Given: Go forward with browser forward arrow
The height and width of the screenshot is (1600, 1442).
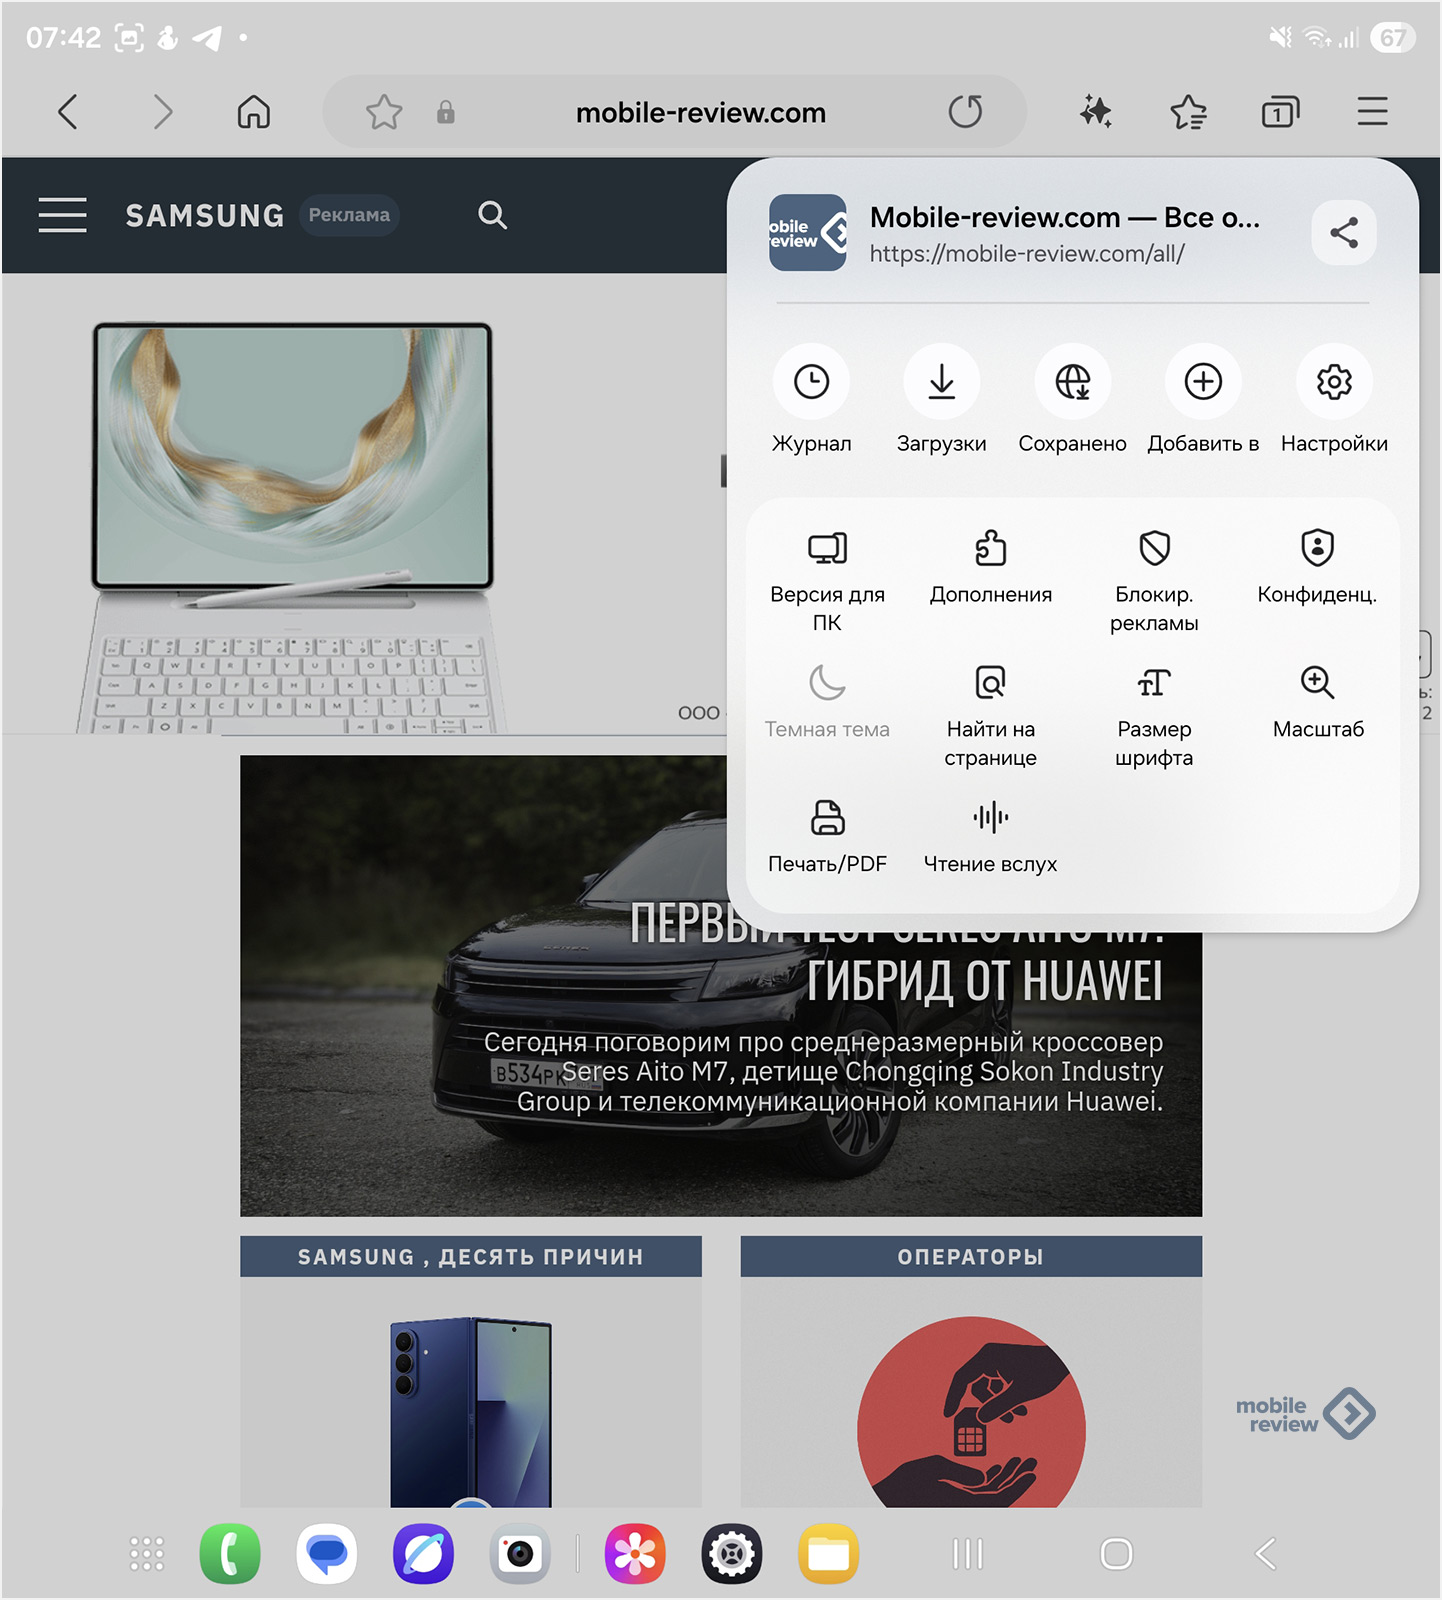Looking at the screenshot, I should pos(162,112).
